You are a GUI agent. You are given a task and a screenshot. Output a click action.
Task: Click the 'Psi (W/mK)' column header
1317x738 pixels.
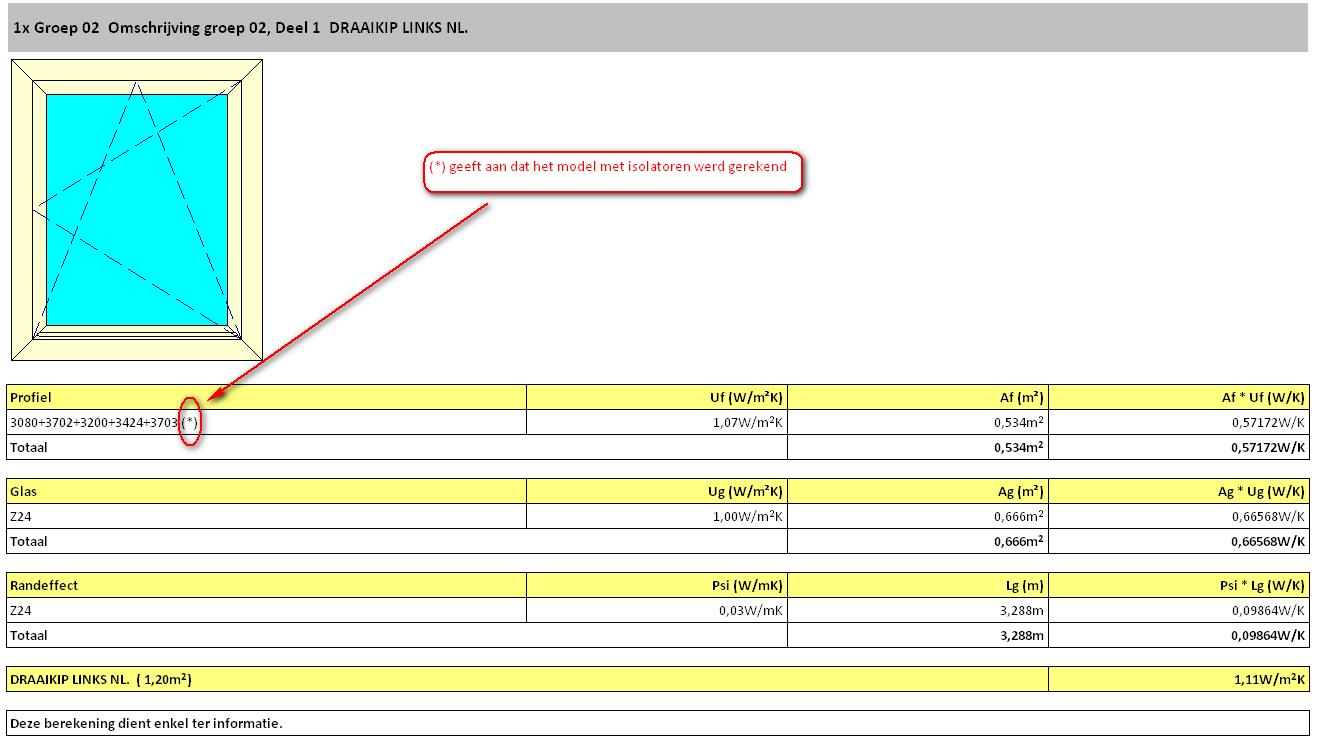[657, 585]
